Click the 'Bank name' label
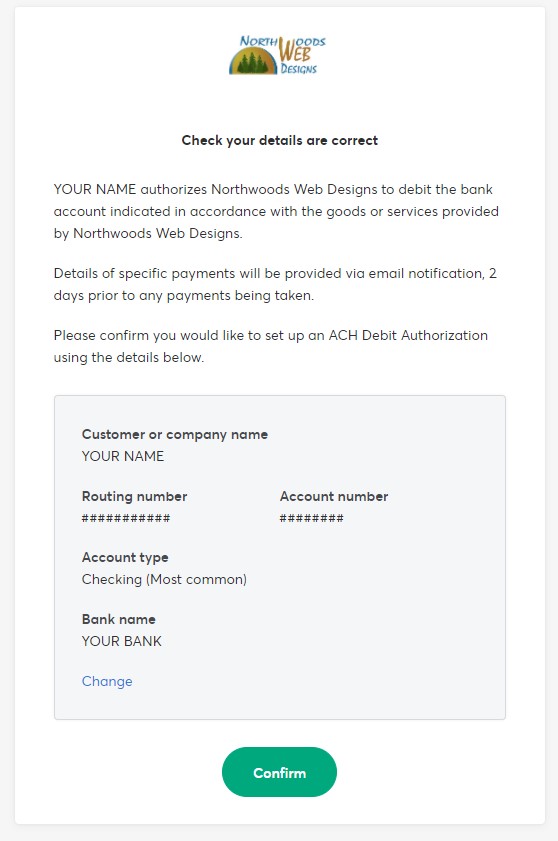558x841 pixels. (x=119, y=619)
